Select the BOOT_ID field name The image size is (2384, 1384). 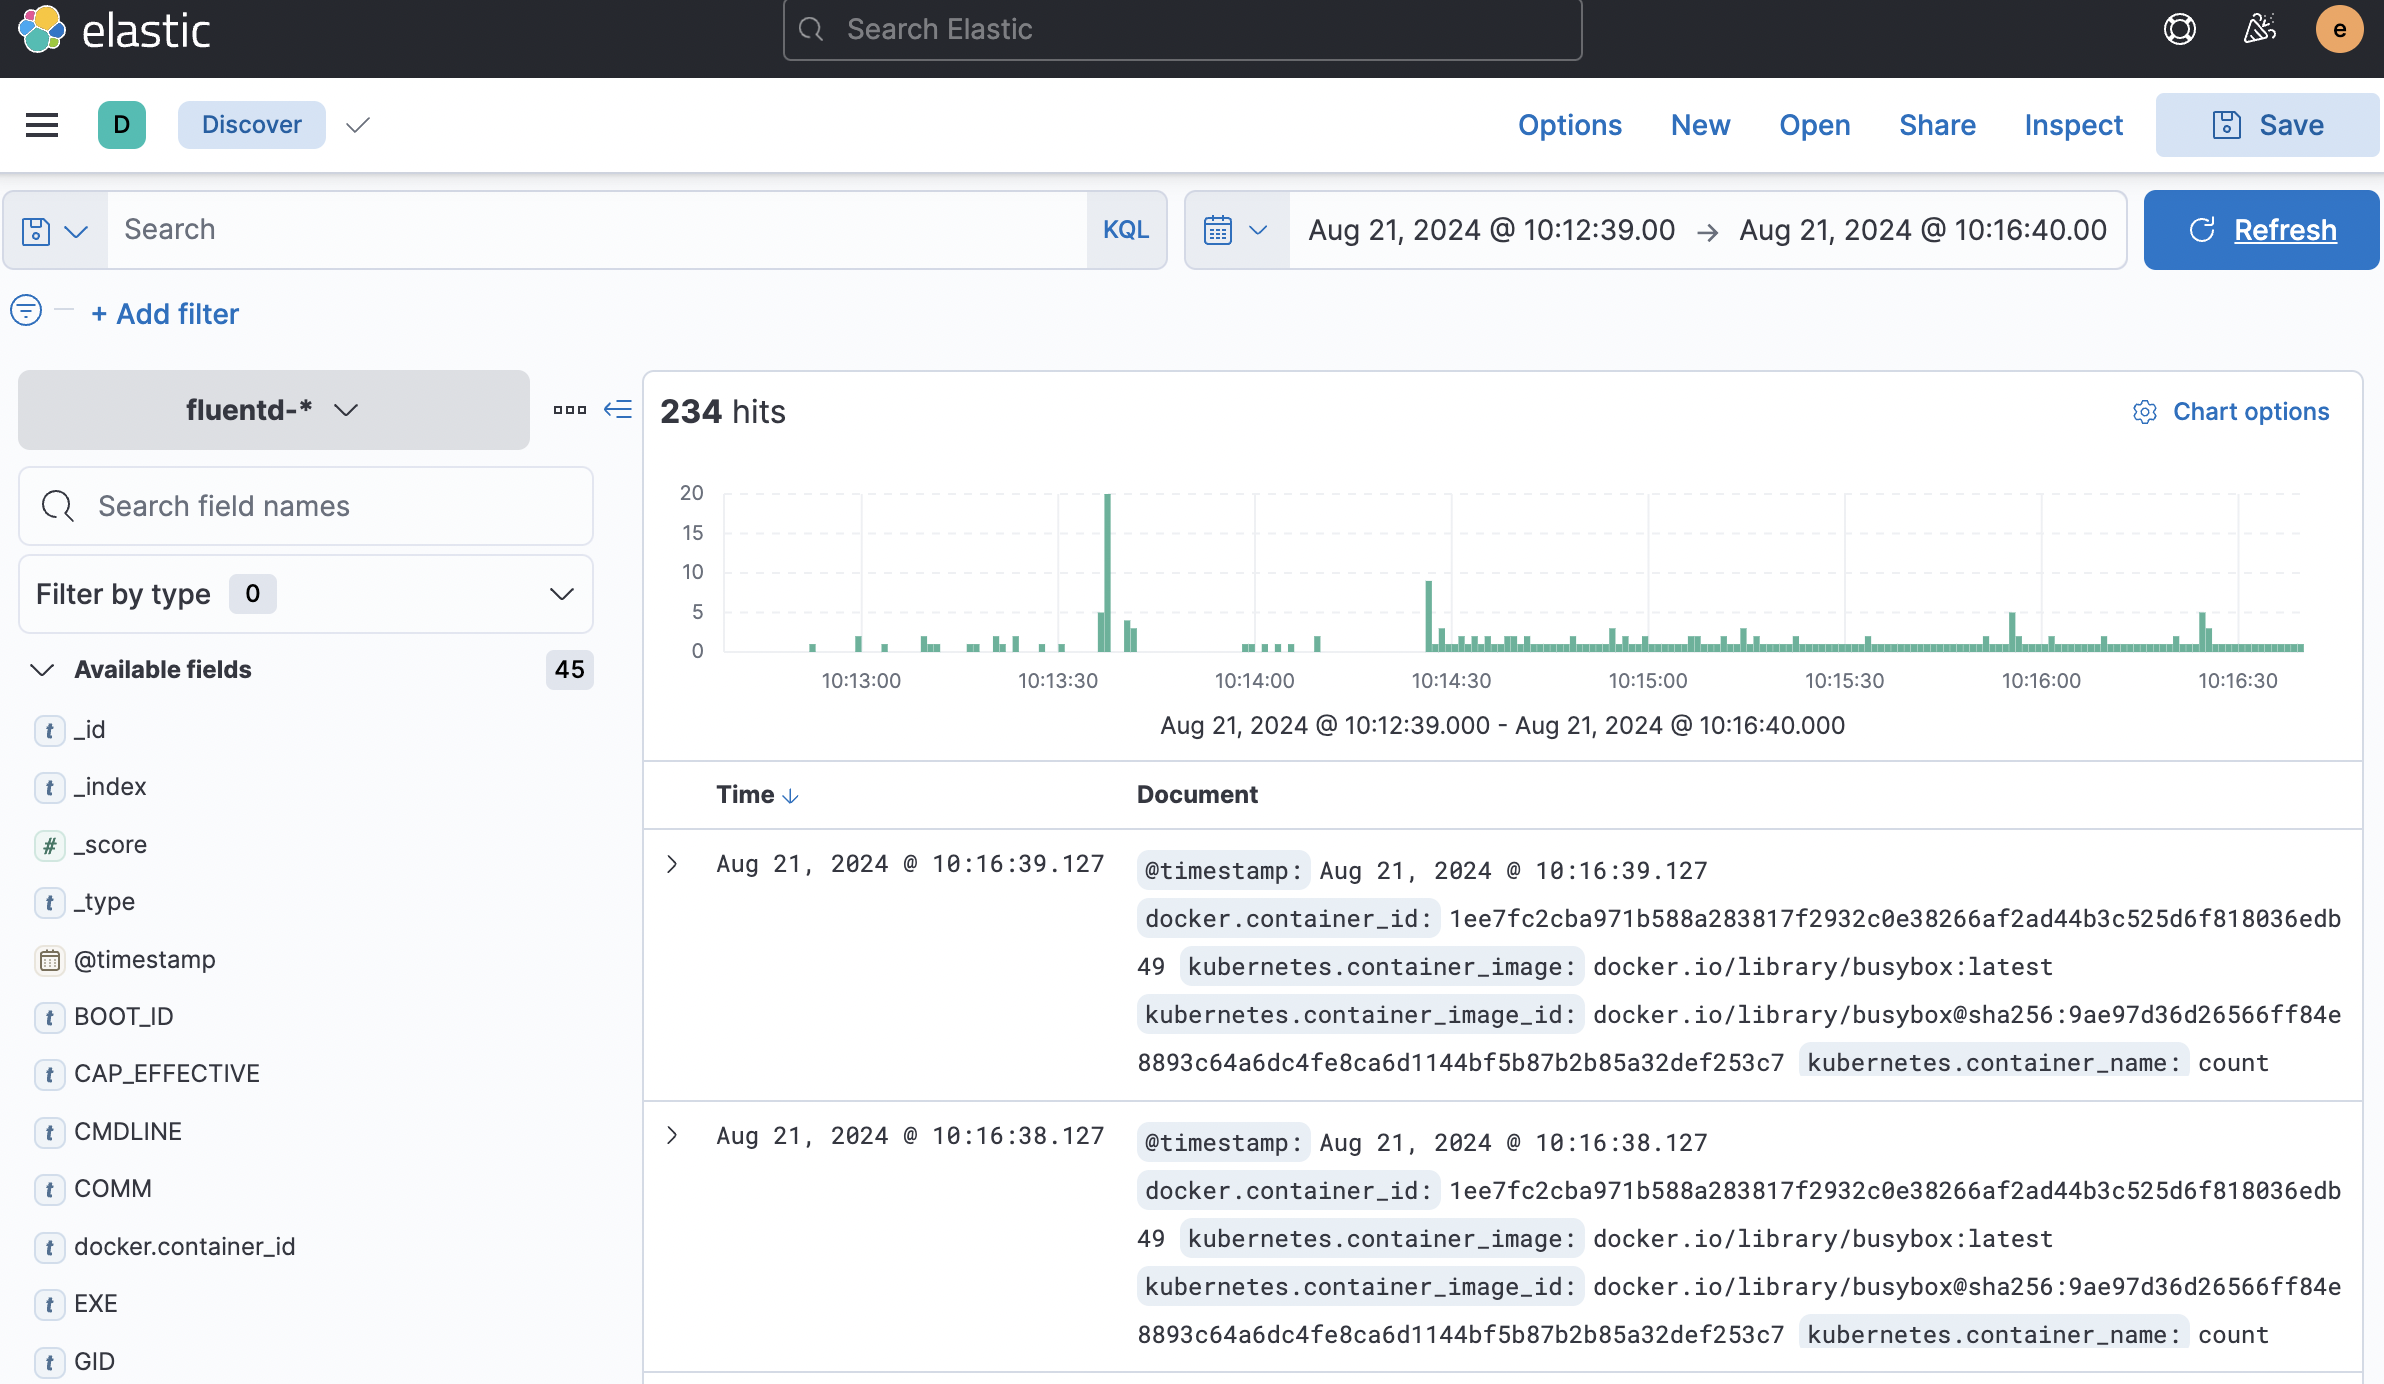[x=124, y=1017]
